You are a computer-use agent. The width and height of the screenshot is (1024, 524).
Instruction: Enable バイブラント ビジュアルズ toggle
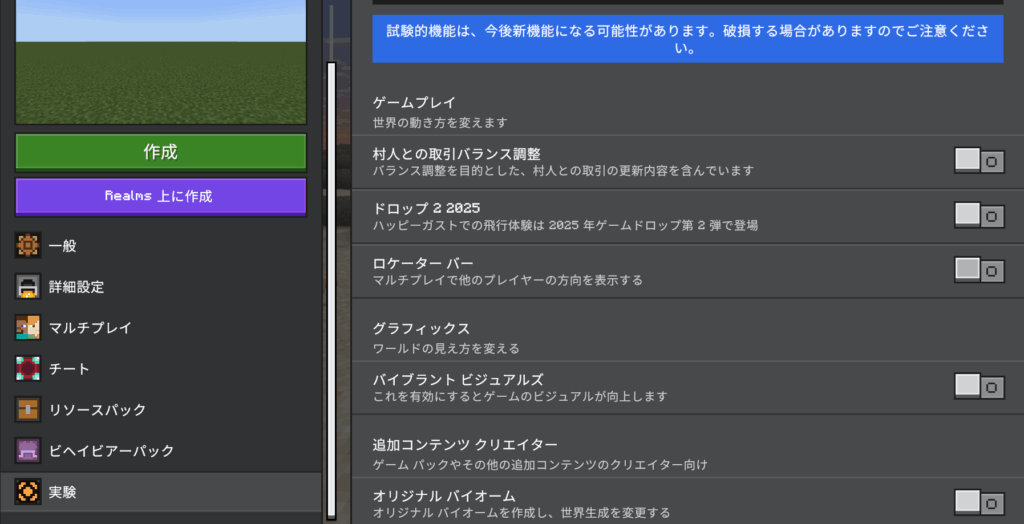tap(979, 386)
